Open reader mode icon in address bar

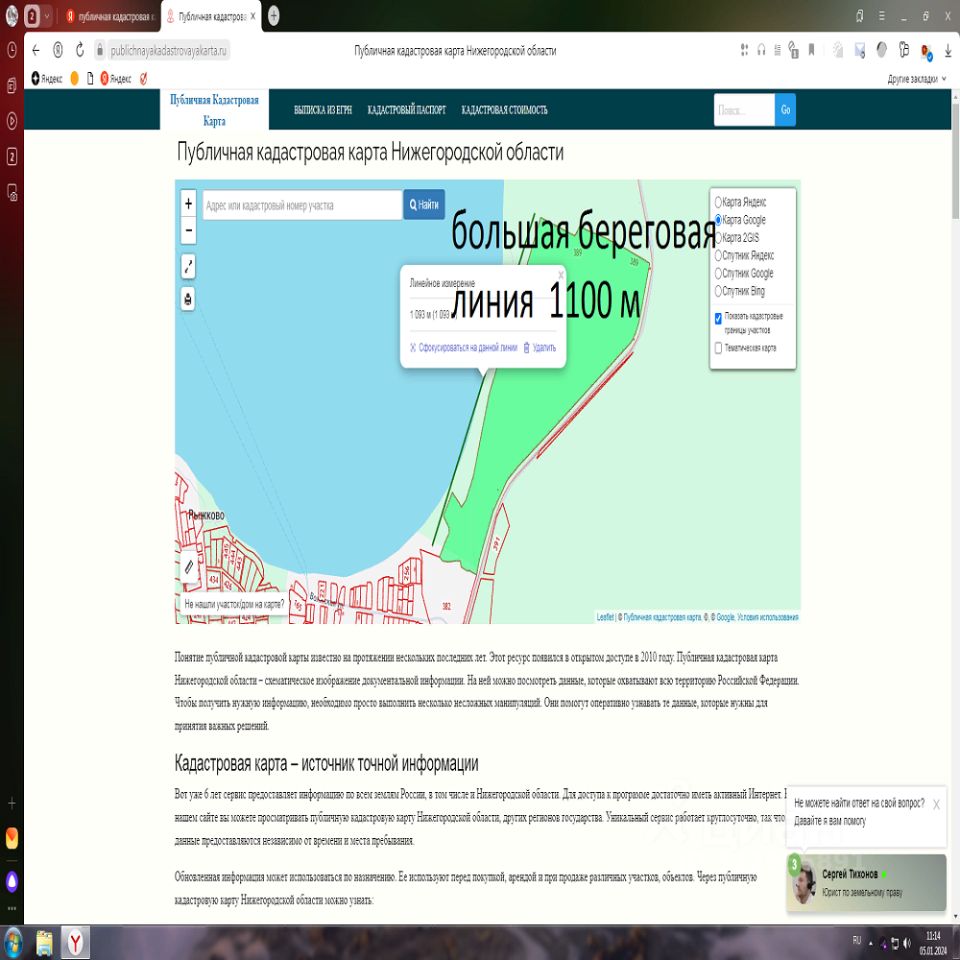[x=778, y=50]
